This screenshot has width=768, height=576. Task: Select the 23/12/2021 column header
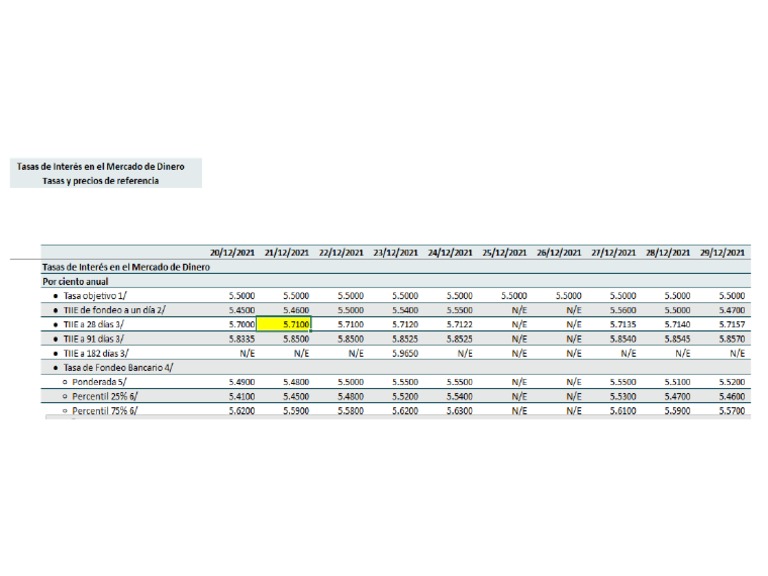pos(395,253)
